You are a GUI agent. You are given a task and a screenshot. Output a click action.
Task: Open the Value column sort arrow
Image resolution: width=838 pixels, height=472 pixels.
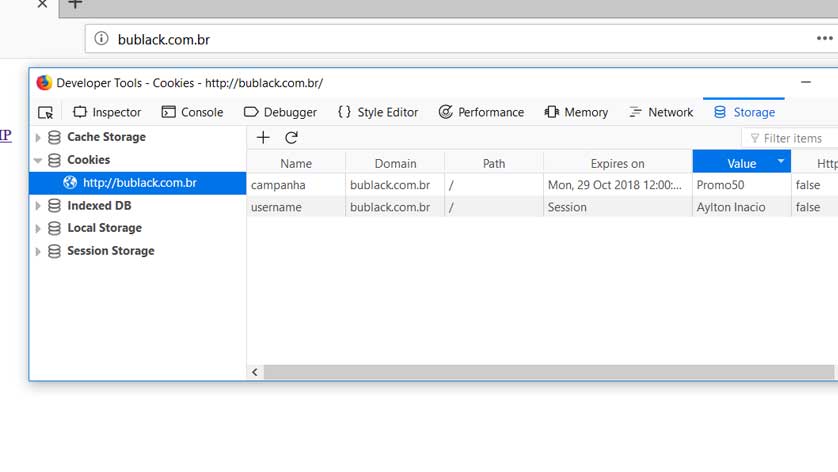pyautogui.click(x=781, y=161)
